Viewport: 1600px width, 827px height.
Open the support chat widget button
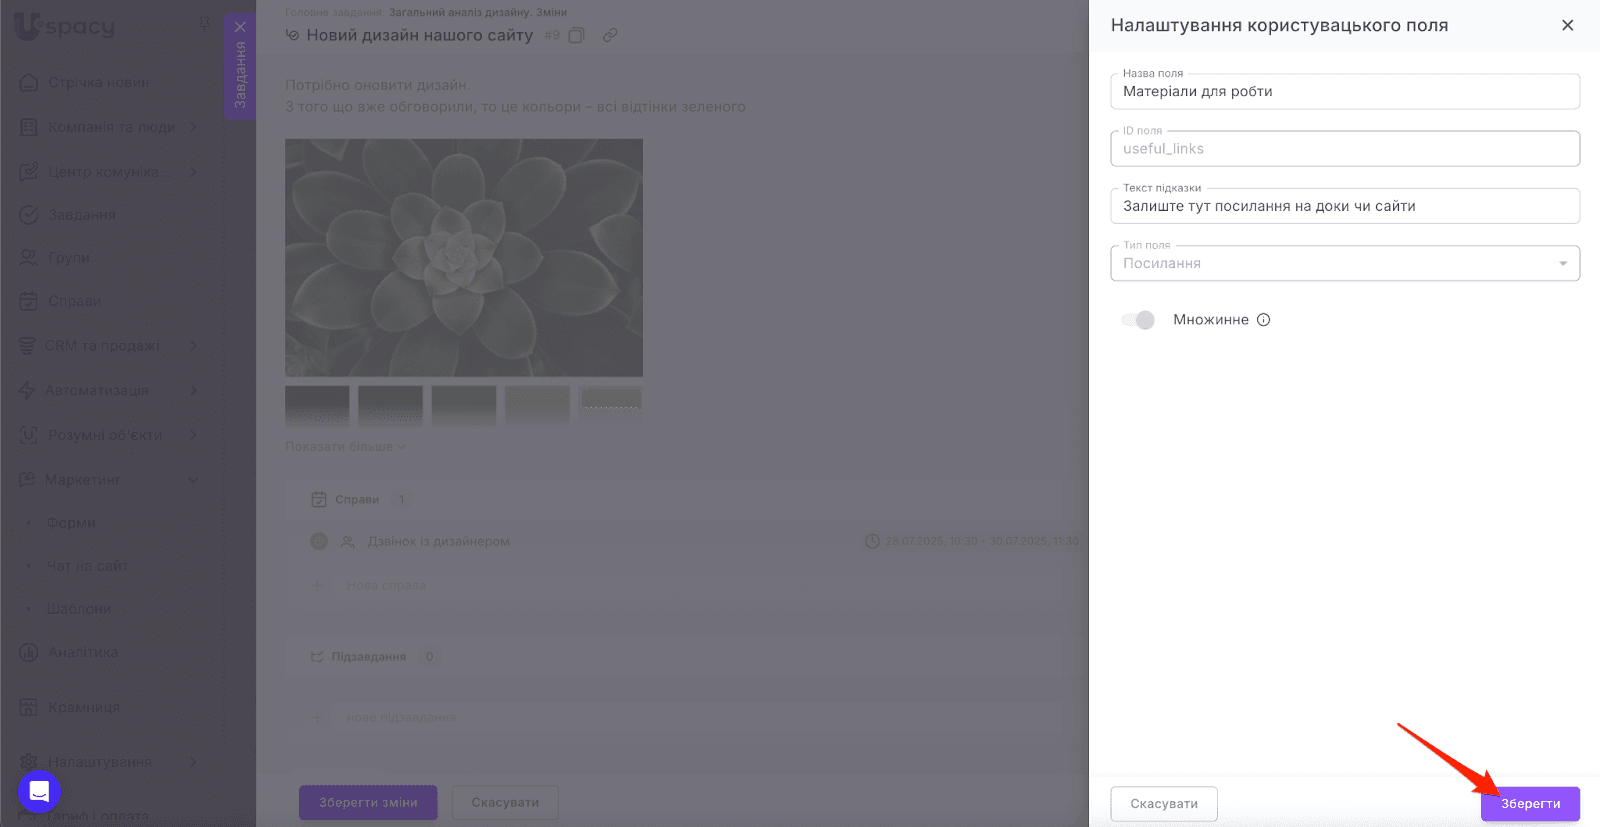40,793
